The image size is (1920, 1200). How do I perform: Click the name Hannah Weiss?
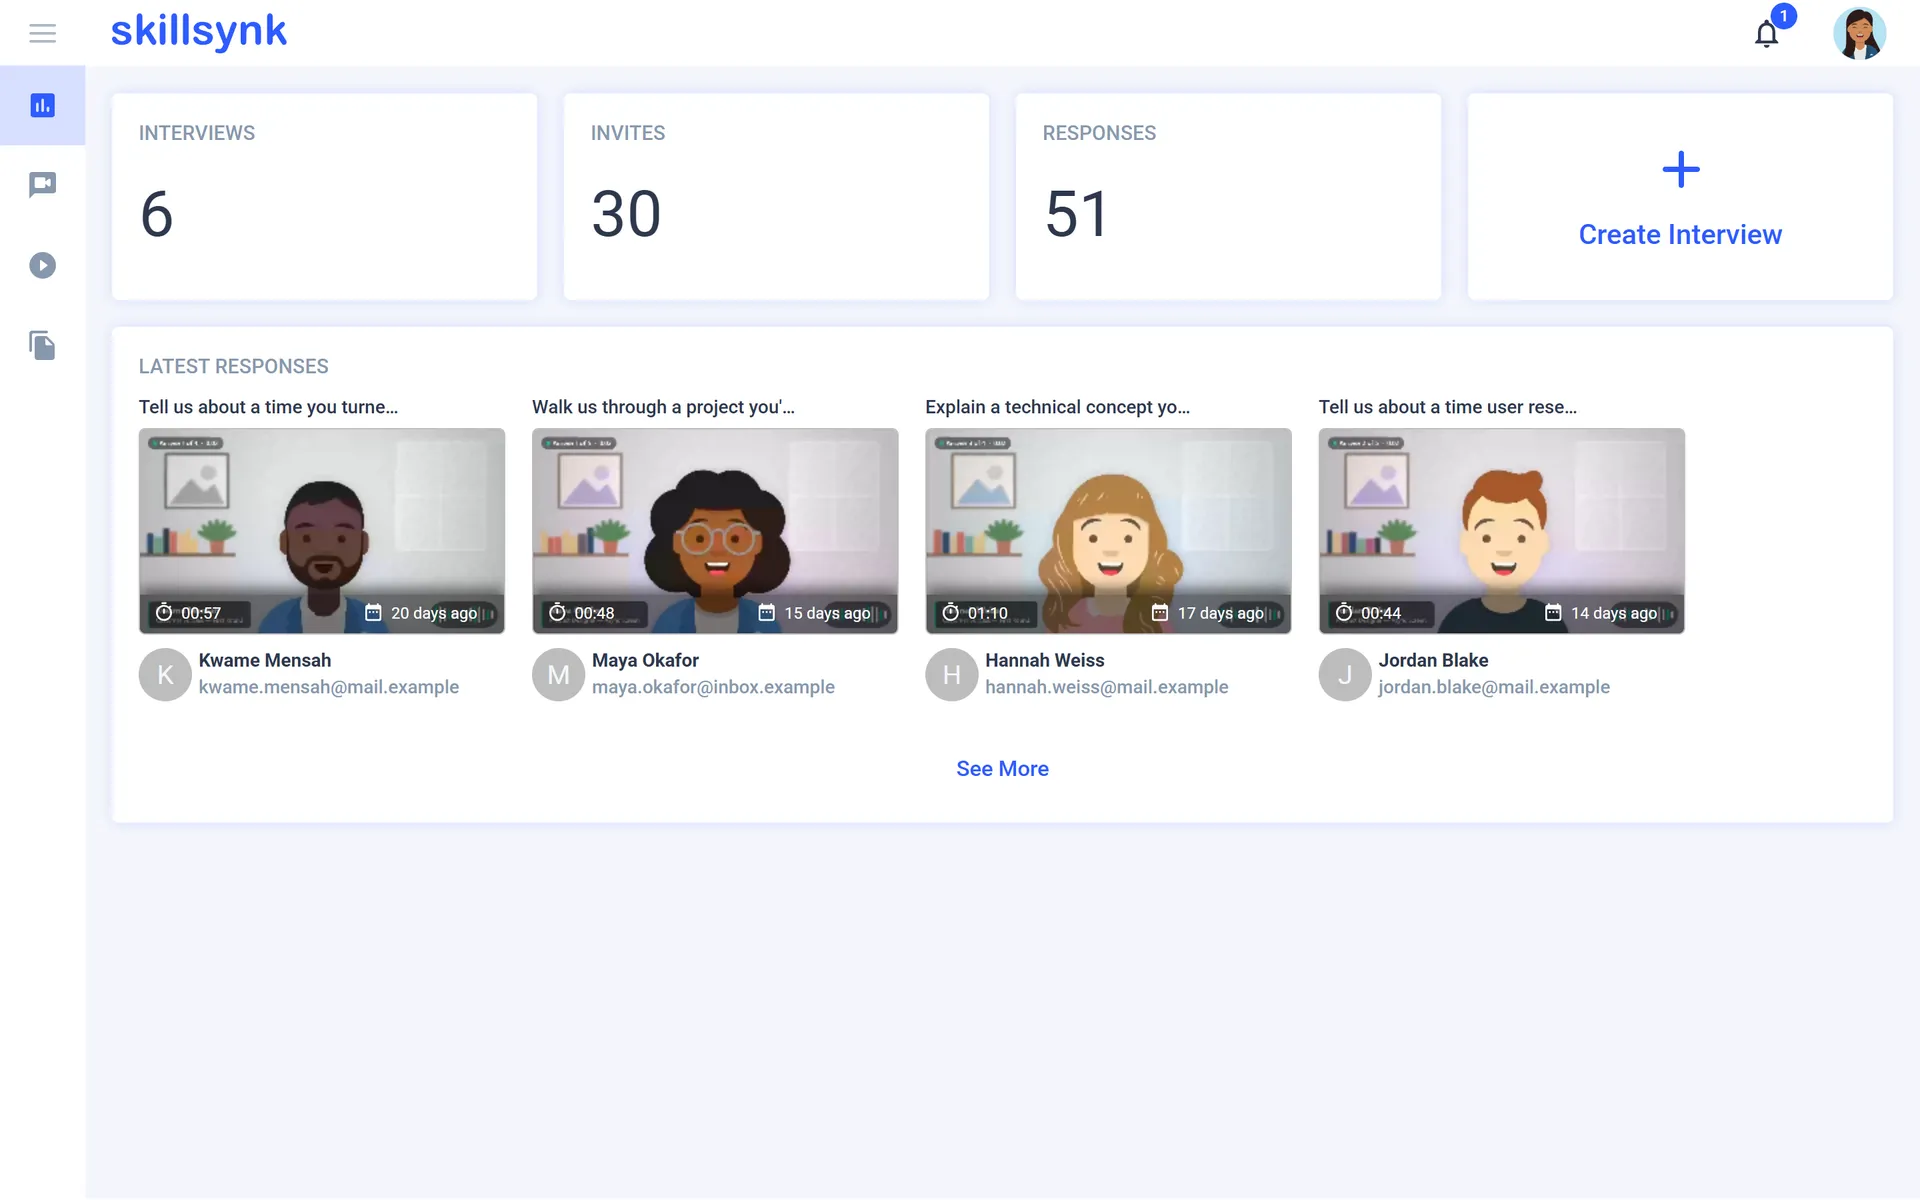[1045, 660]
